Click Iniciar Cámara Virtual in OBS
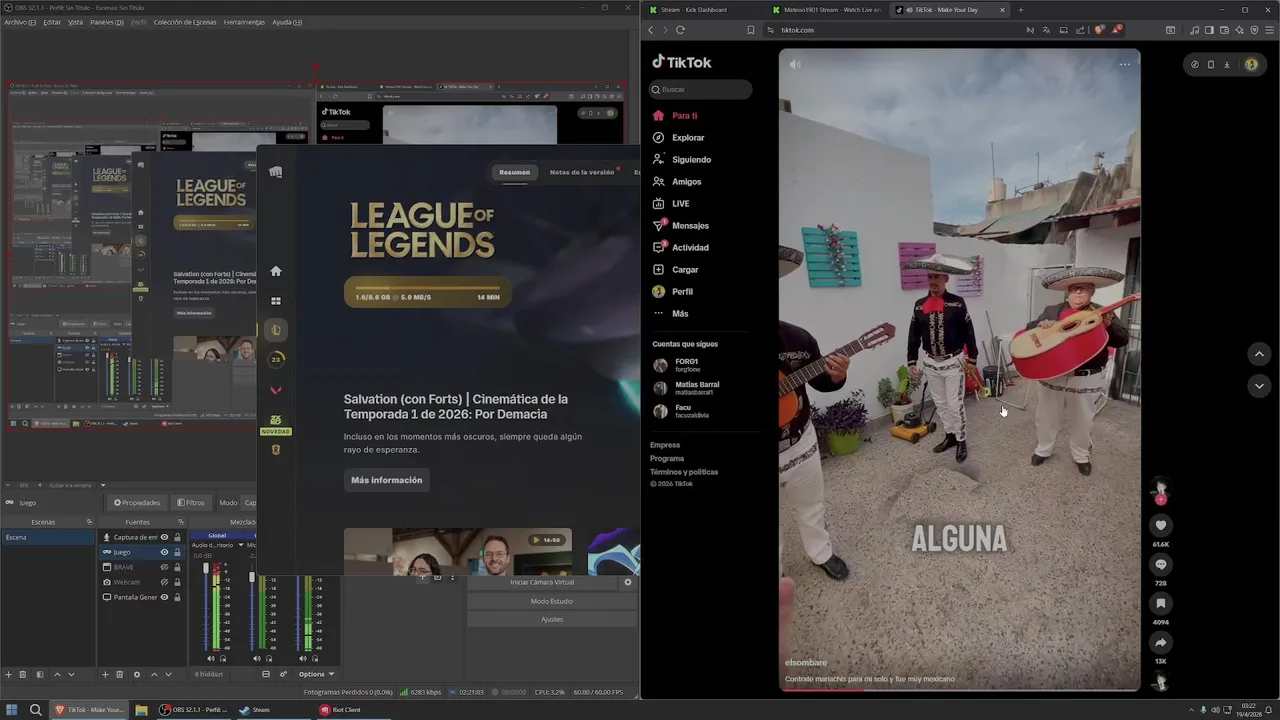Image resolution: width=1280 pixels, height=720 pixels. click(542, 582)
